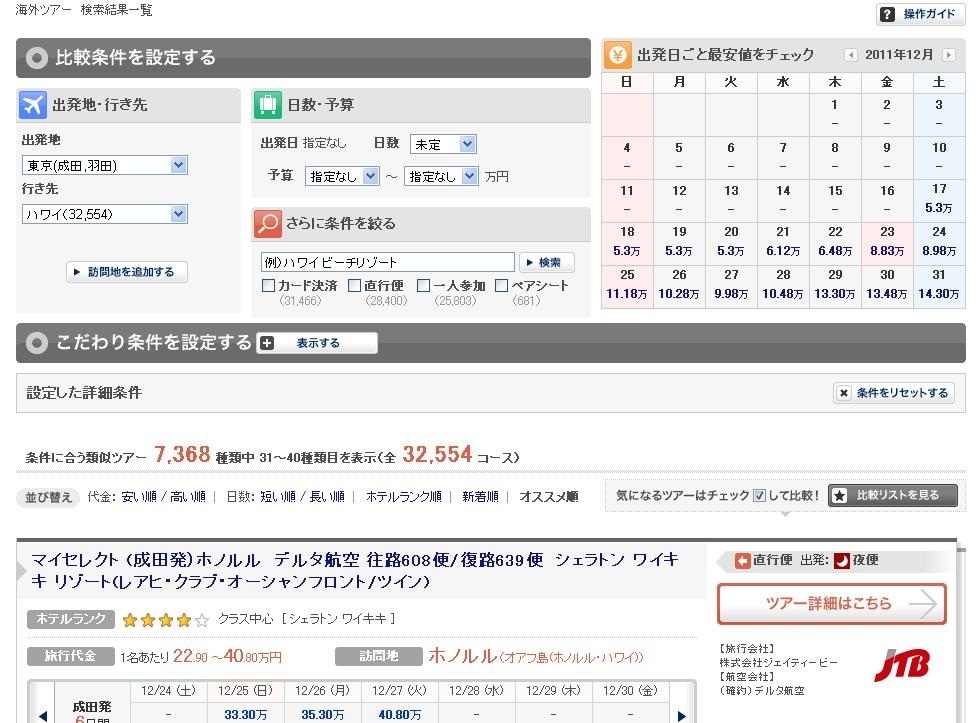Viewport: 978px width, 723px height.
Task: Toggle the sample checkbox in 気になるツアーはチェック
Action: click(x=759, y=495)
